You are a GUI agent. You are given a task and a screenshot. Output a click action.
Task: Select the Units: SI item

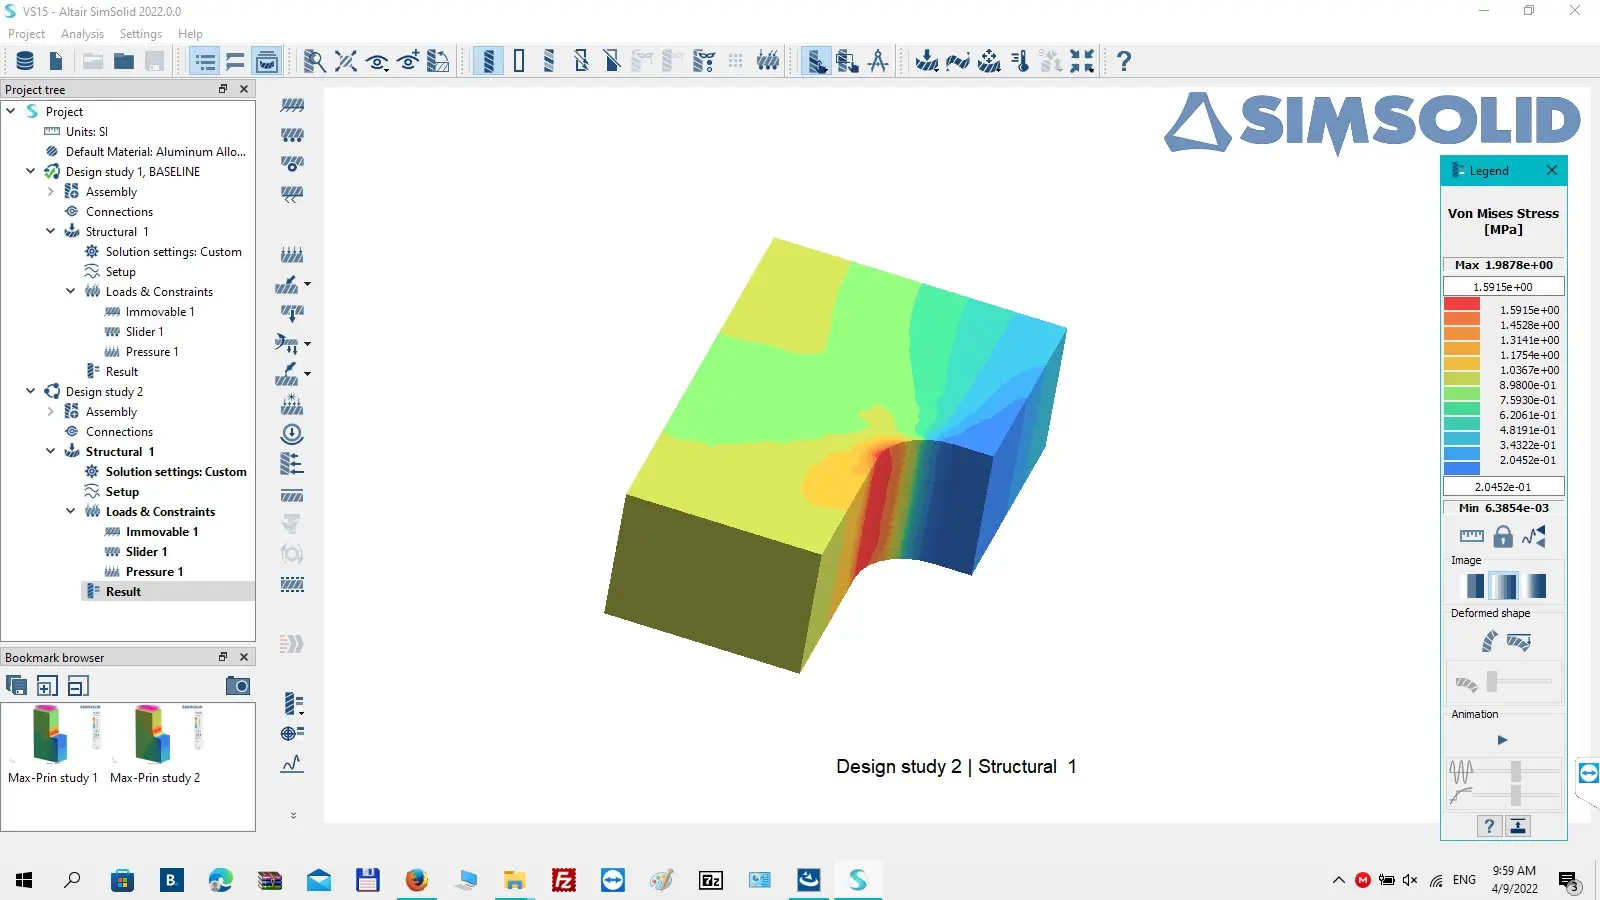[86, 132]
